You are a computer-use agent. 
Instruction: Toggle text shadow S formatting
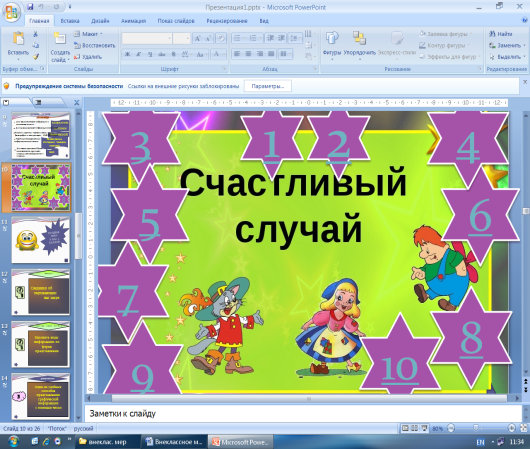[173, 54]
